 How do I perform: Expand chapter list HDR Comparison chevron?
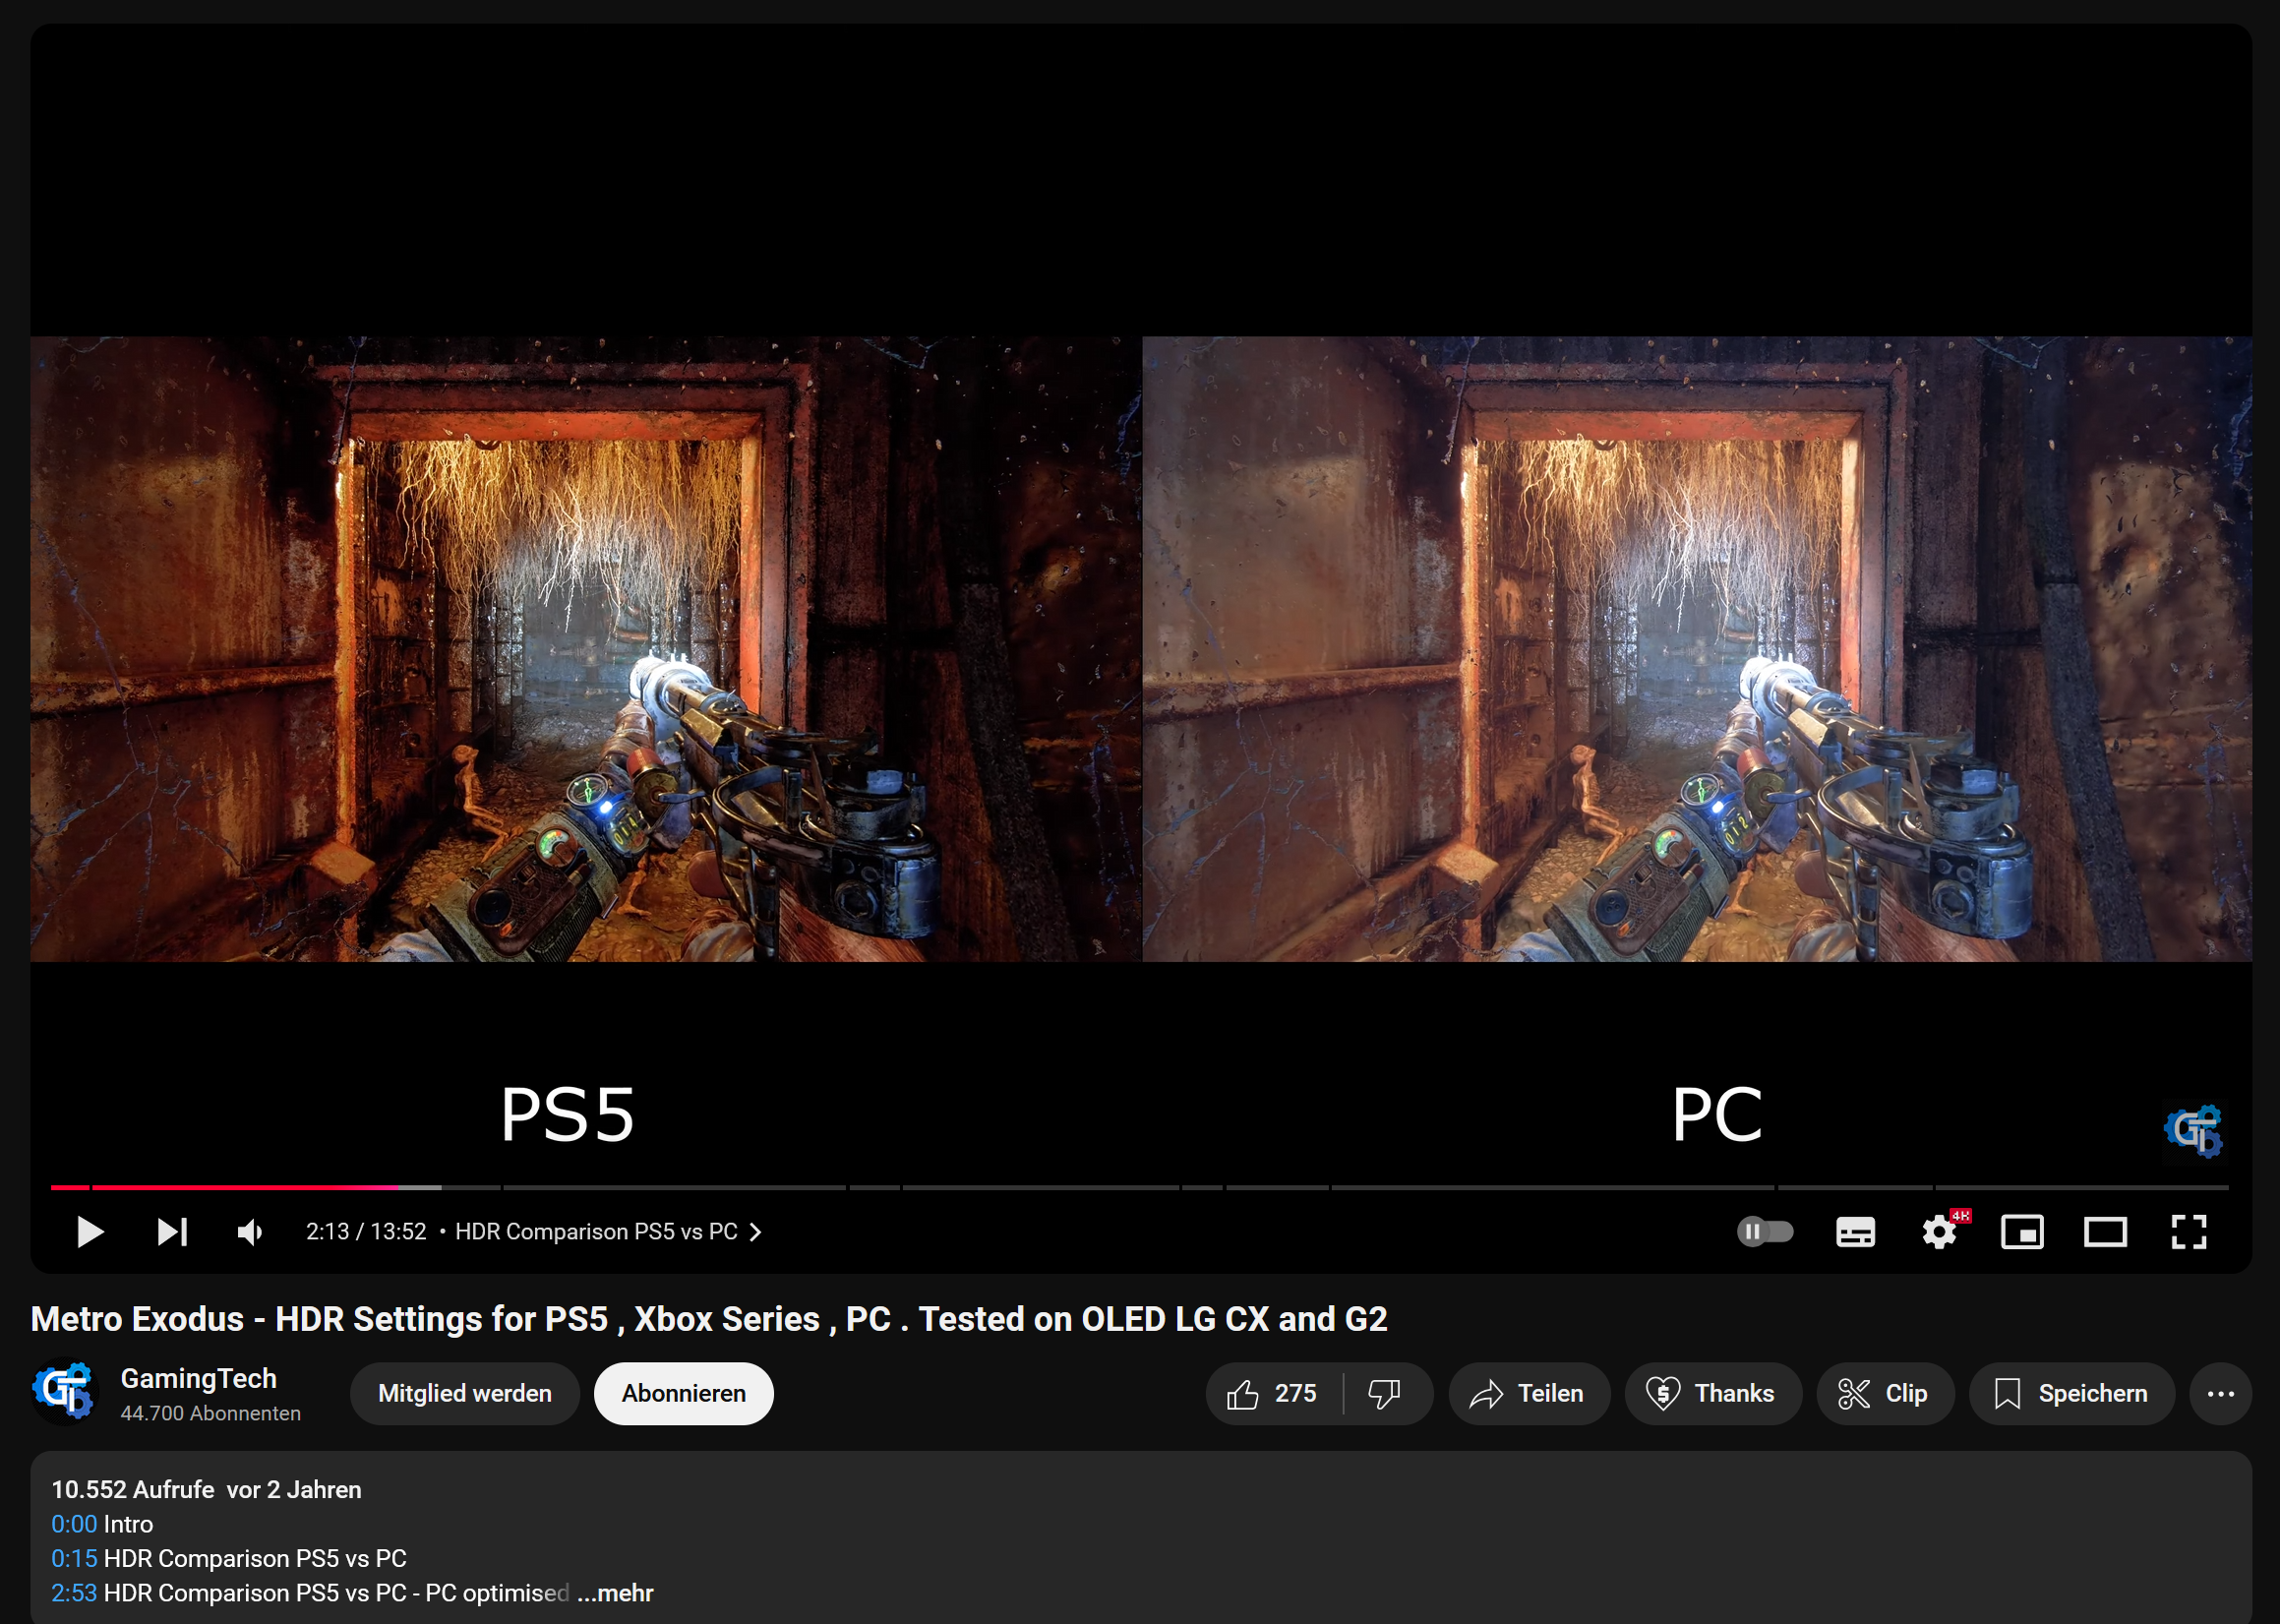(756, 1232)
